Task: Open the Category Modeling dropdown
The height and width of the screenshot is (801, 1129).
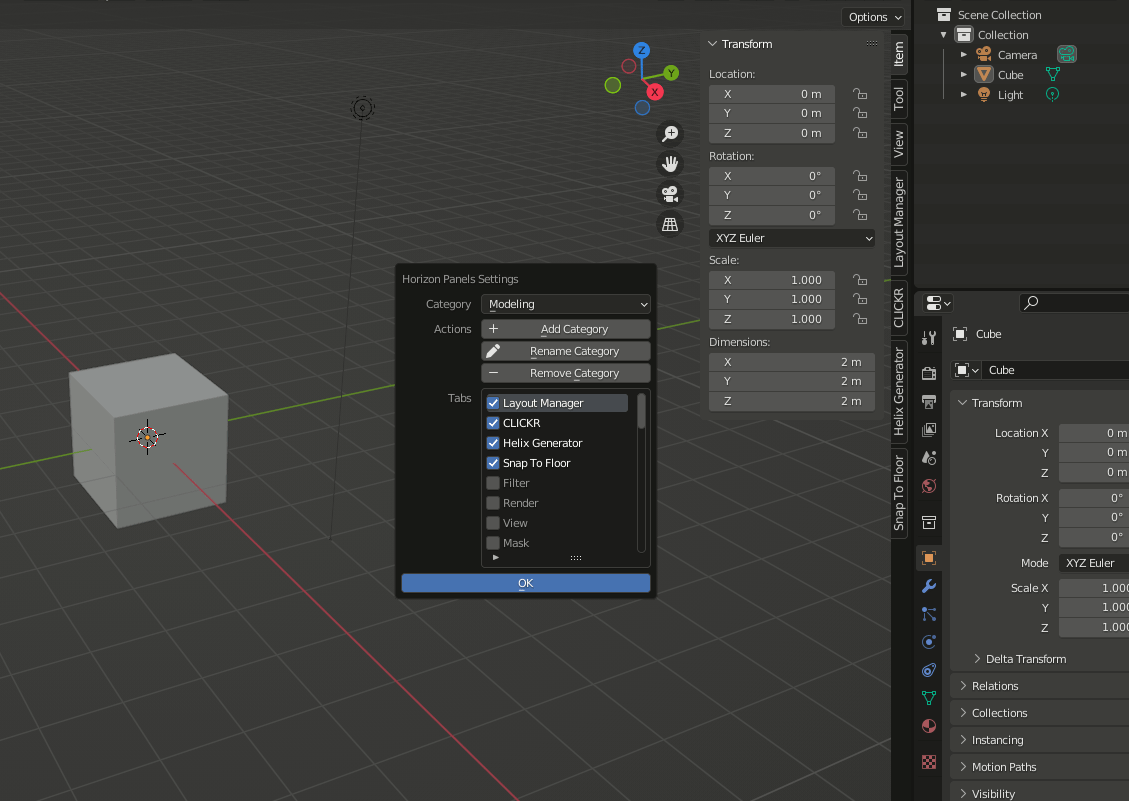Action: (566, 304)
